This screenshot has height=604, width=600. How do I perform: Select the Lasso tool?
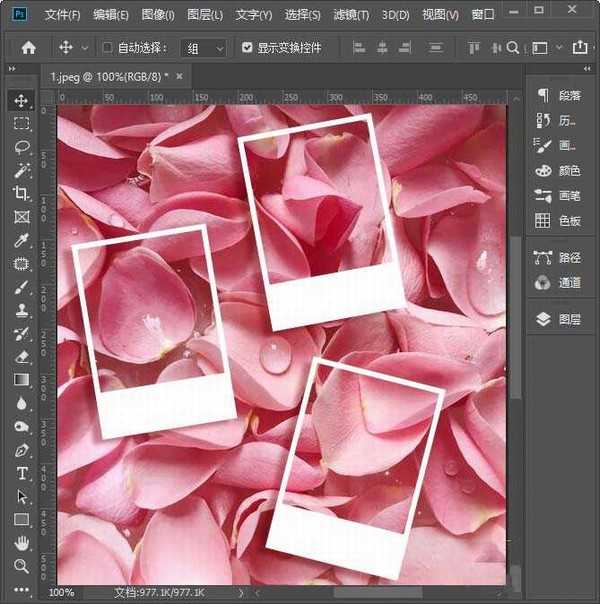click(x=21, y=147)
